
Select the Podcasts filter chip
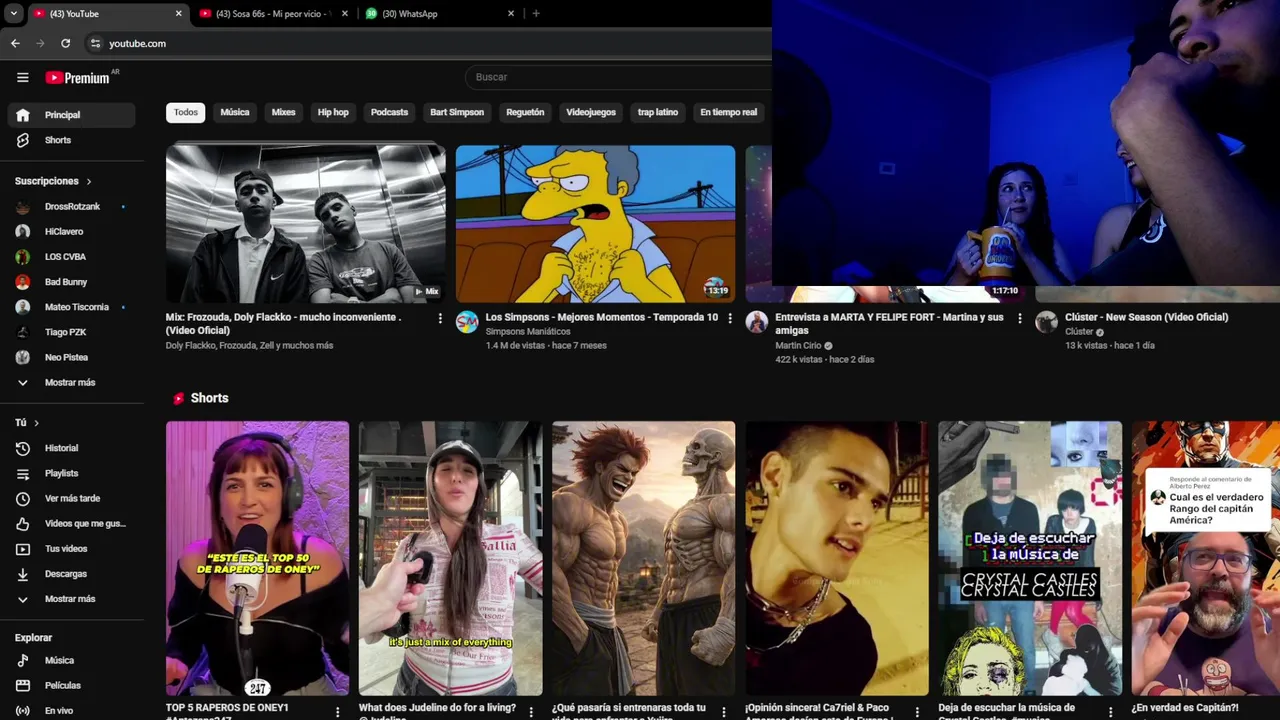click(389, 112)
